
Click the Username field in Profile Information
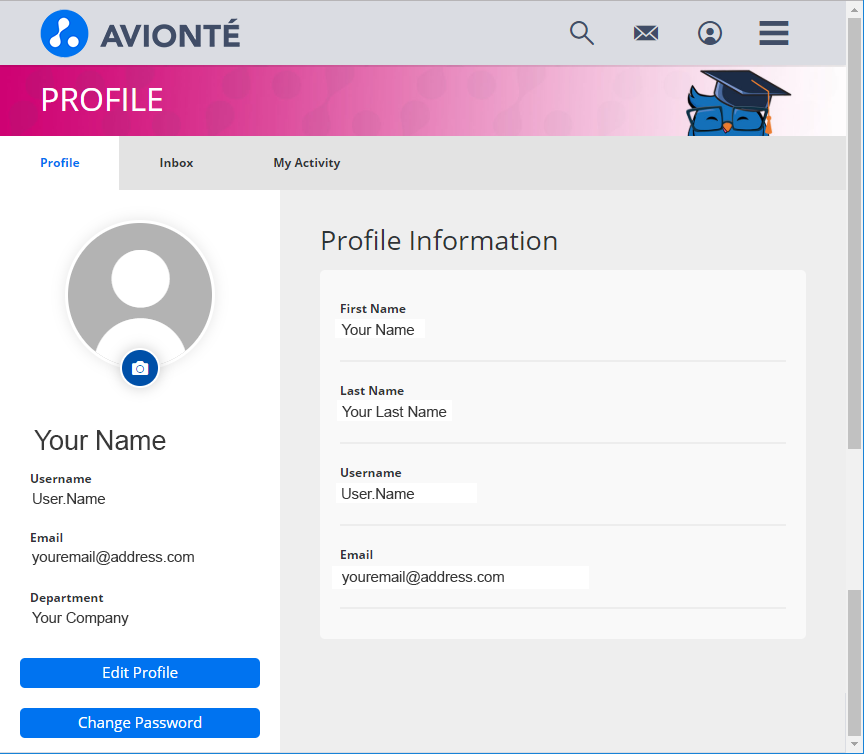coord(406,493)
